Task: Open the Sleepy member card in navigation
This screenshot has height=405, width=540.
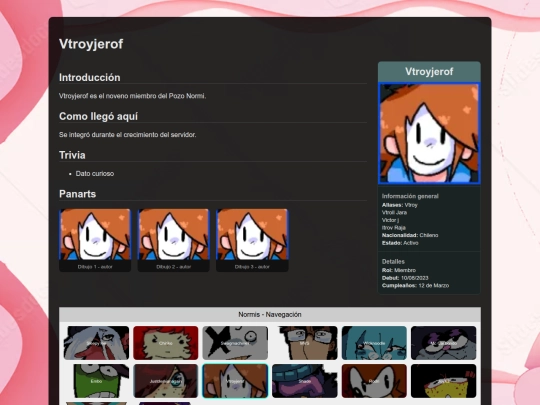Action: 96,343
